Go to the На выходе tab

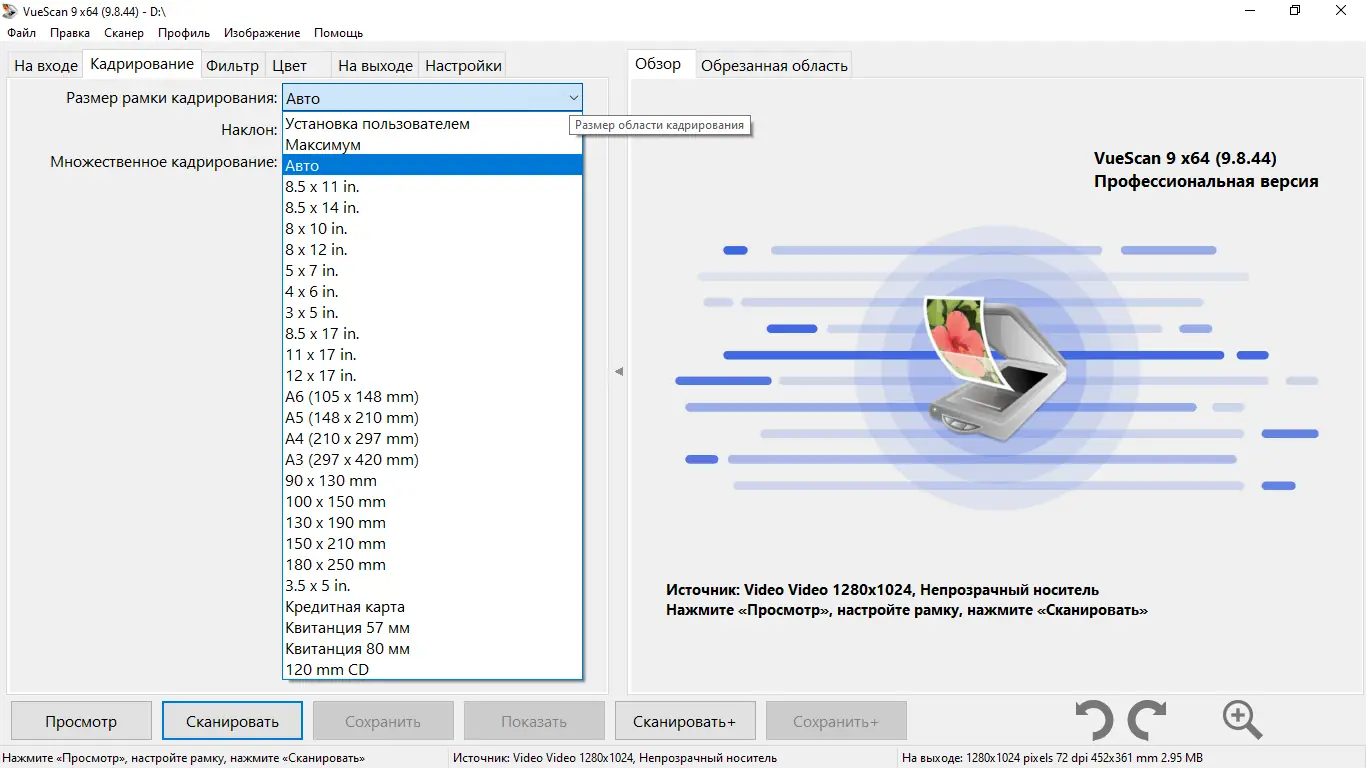click(375, 65)
